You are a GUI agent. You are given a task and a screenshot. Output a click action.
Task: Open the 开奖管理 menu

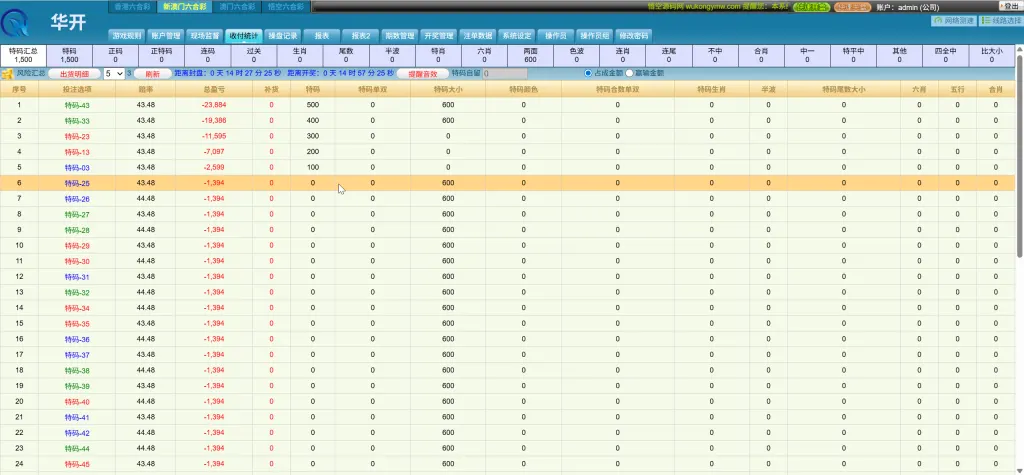click(x=438, y=35)
